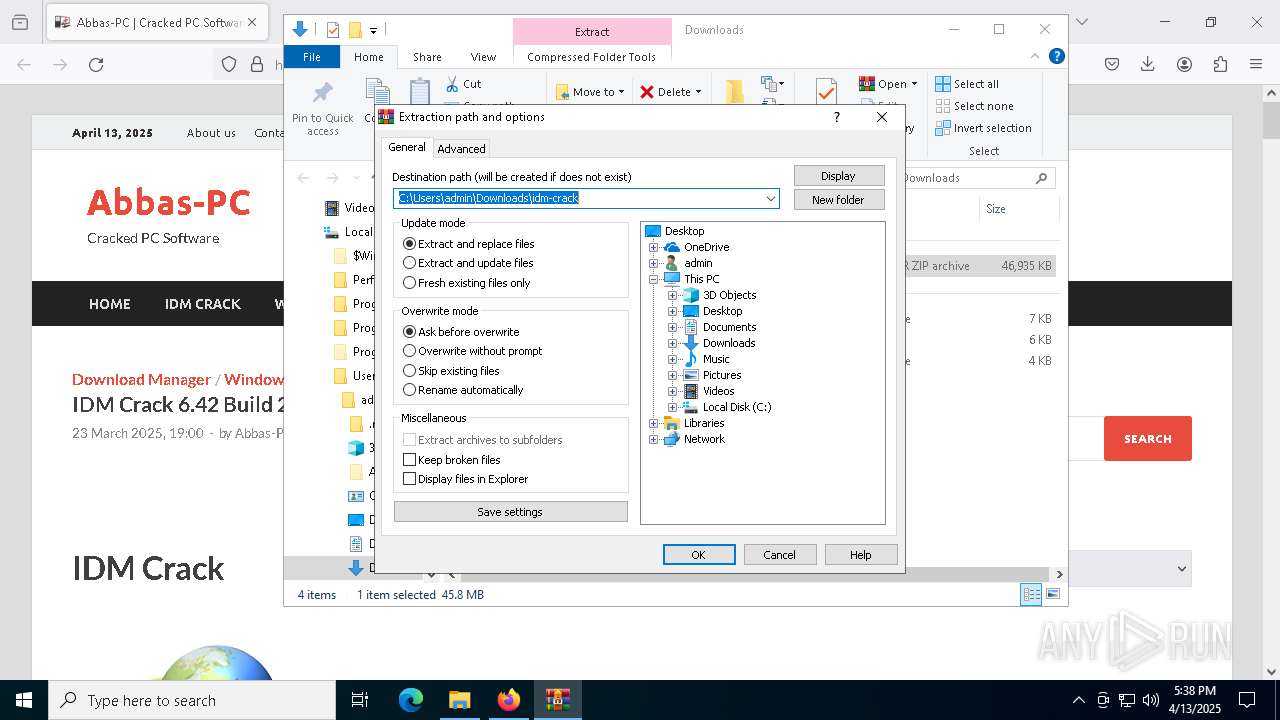This screenshot has width=1280, height=720.
Task: Open Help for extraction dialog
Action: pos(860,555)
